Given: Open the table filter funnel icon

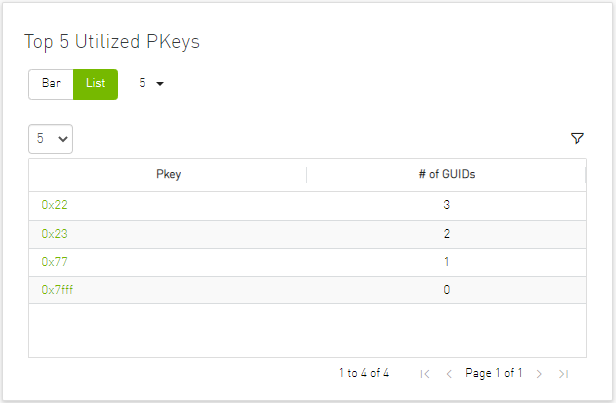Looking at the screenshot, I should (x=577, y=139).
